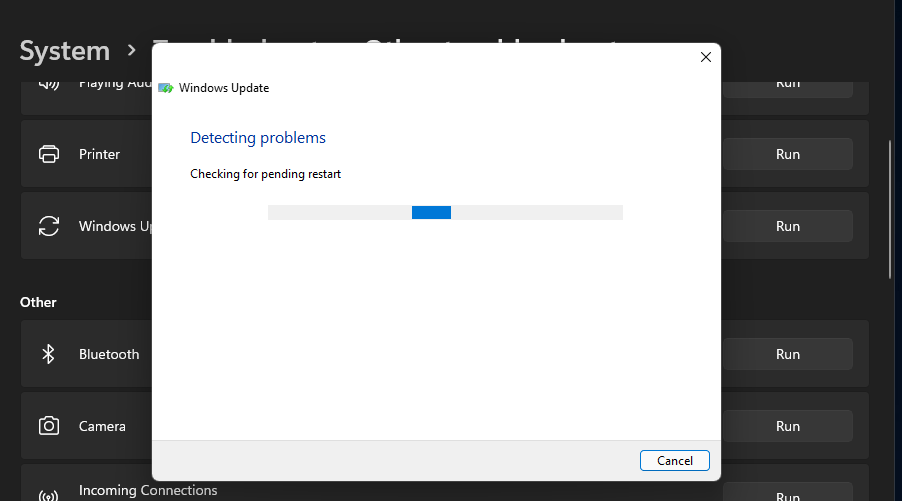Close the Windows Update troubleshooter dialog
This screenshot has height=501, width=902.
tap(705, 57)
